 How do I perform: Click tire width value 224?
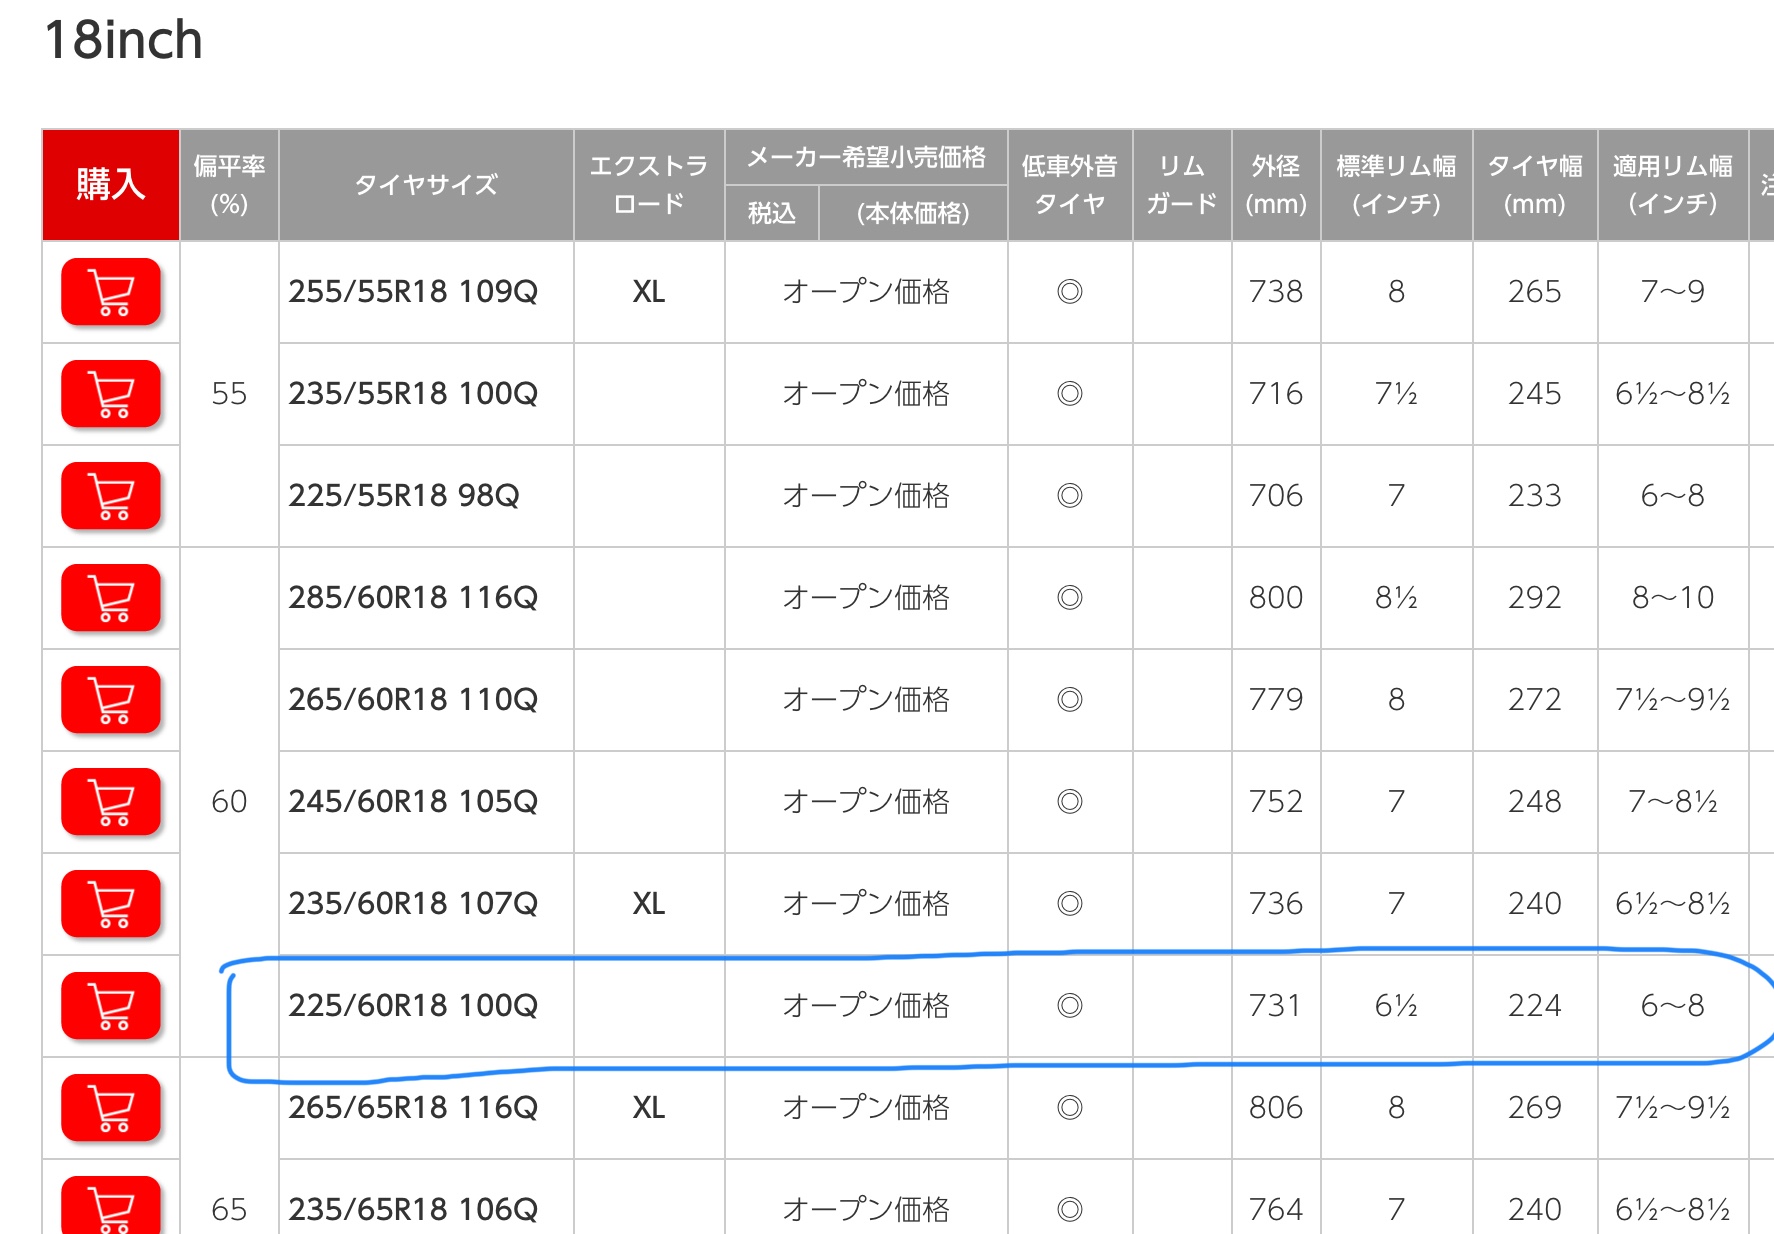point(1535,1006)
